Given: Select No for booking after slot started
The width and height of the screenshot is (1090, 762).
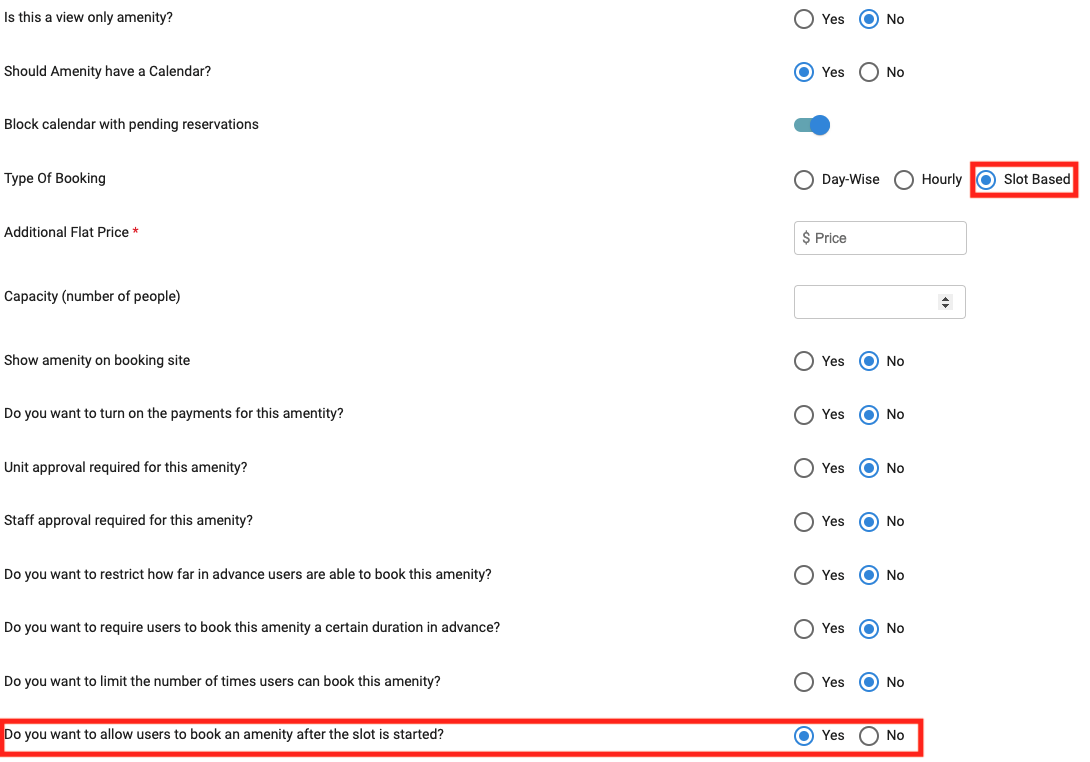Looking at the screenshot, I should pyautogui.click(x=869, y=736).
